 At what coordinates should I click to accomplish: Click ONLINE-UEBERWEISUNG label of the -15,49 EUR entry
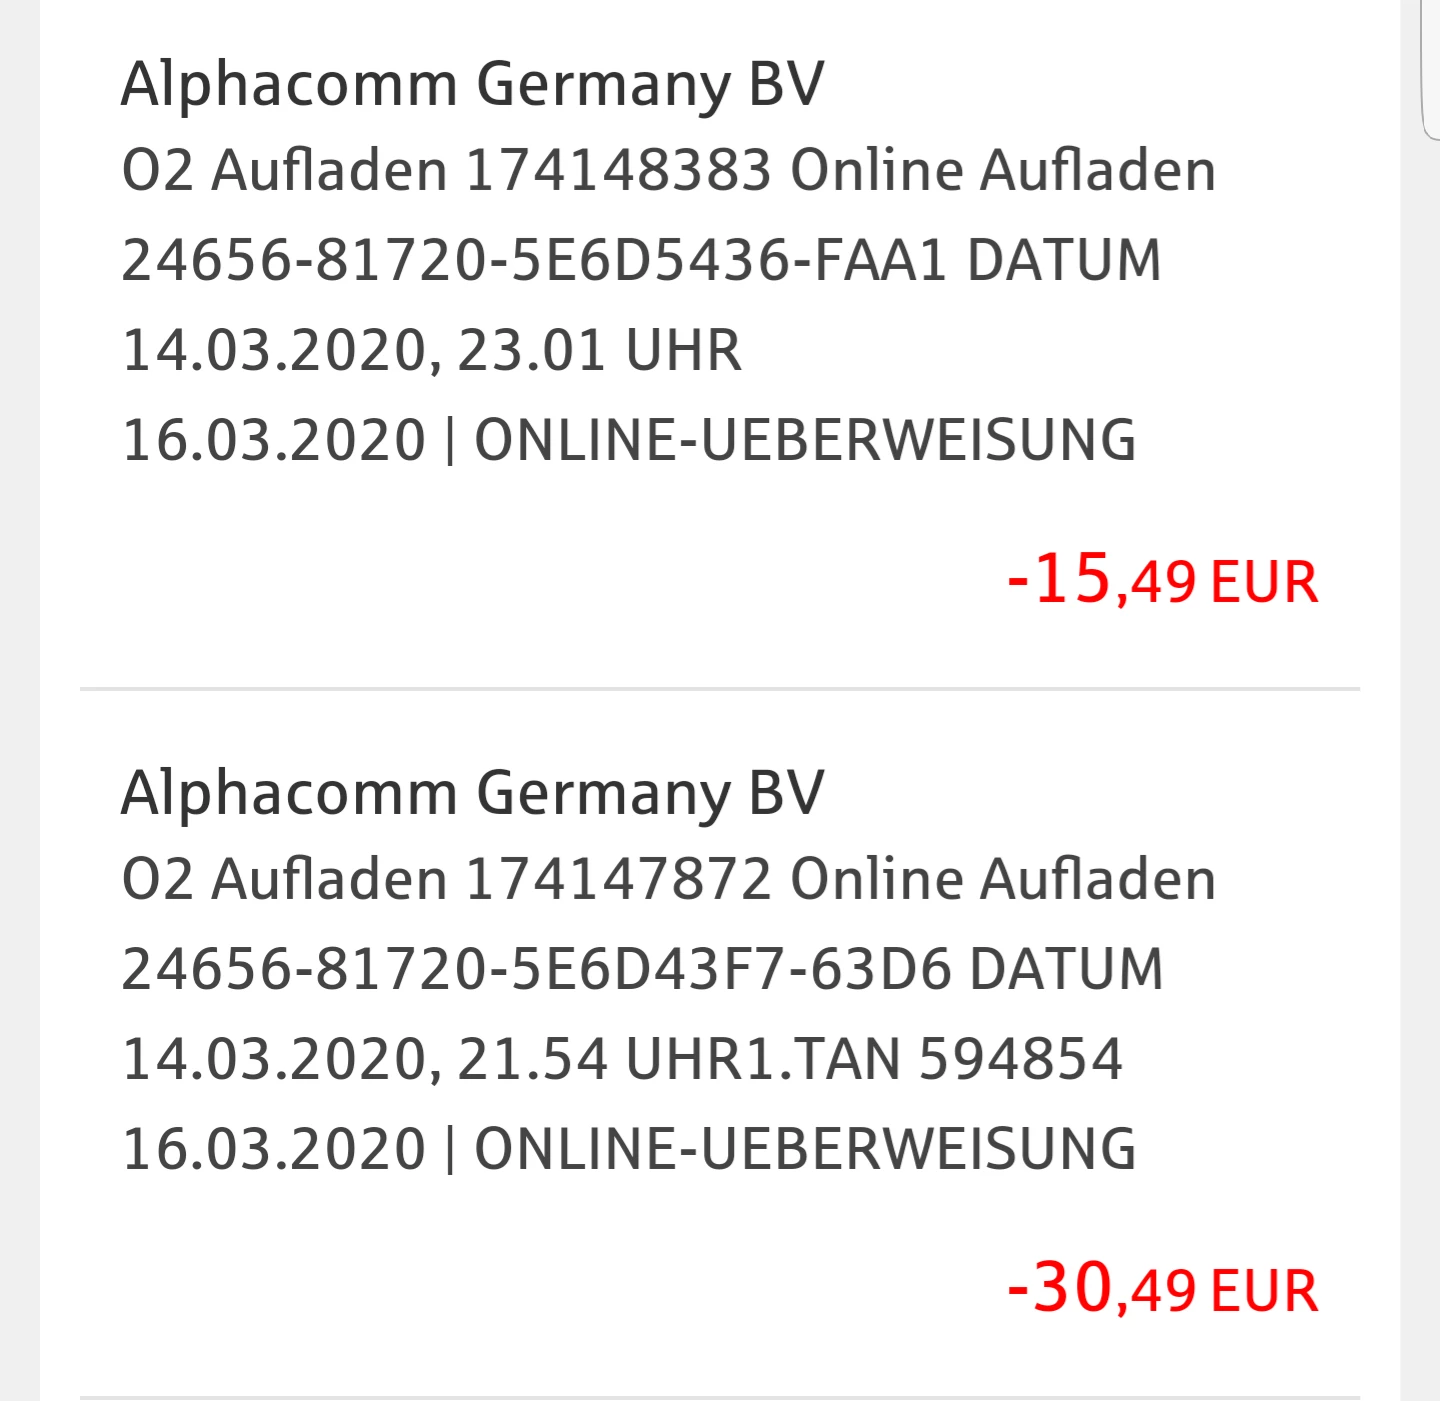(x=805, y=440)
